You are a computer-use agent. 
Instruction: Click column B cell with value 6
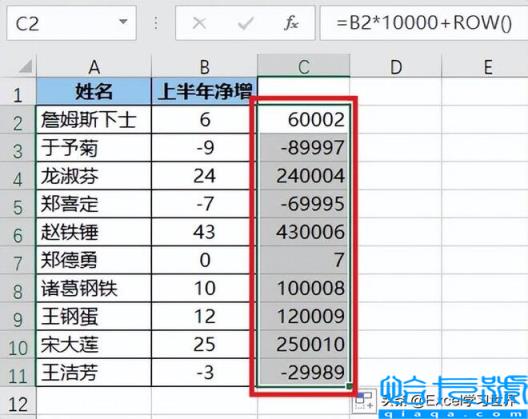pos(204,120)
